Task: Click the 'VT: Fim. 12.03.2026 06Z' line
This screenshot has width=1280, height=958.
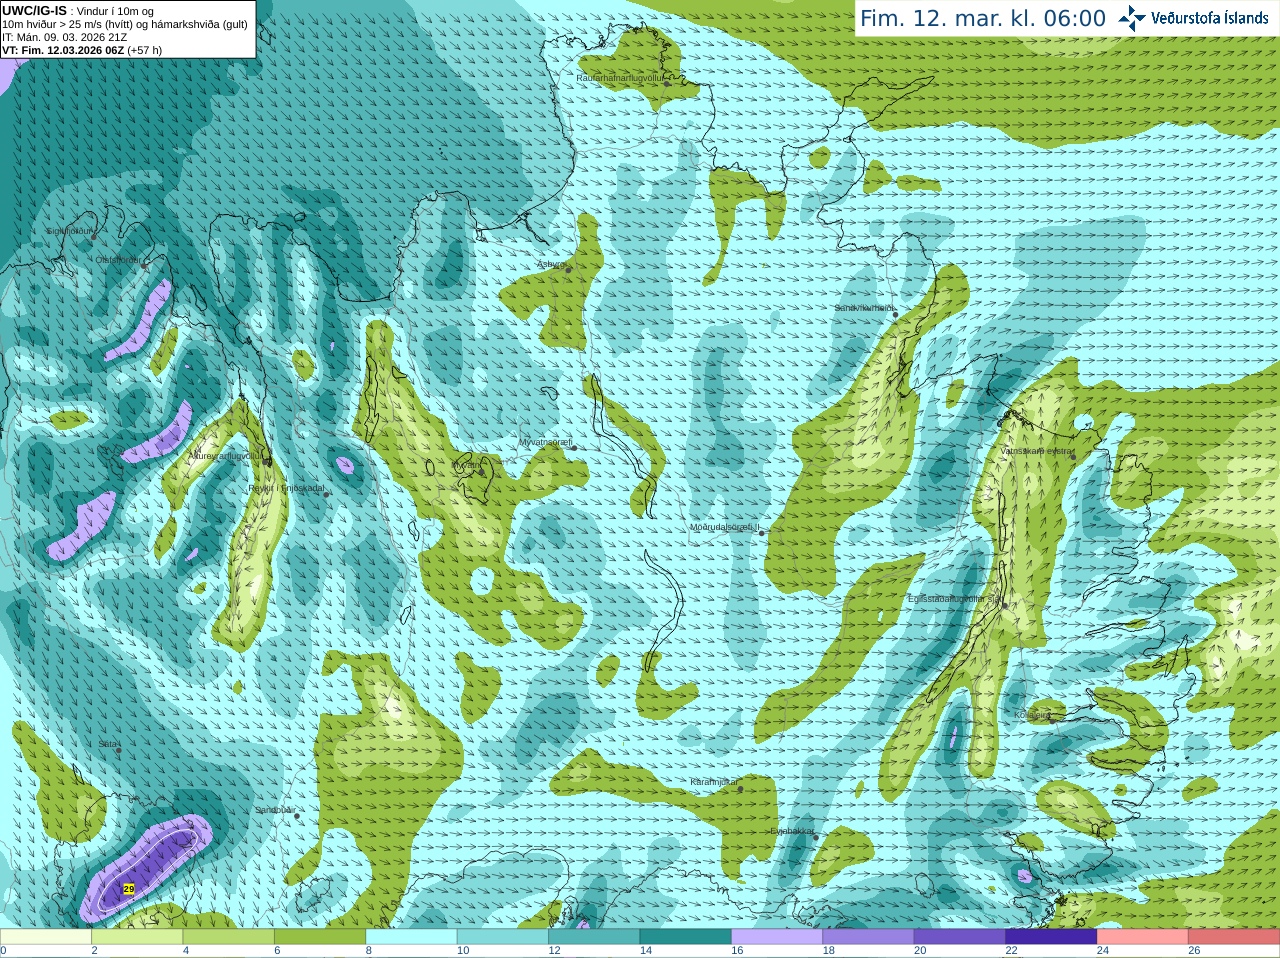Action: pyautogui.click(x=63, y=50)
